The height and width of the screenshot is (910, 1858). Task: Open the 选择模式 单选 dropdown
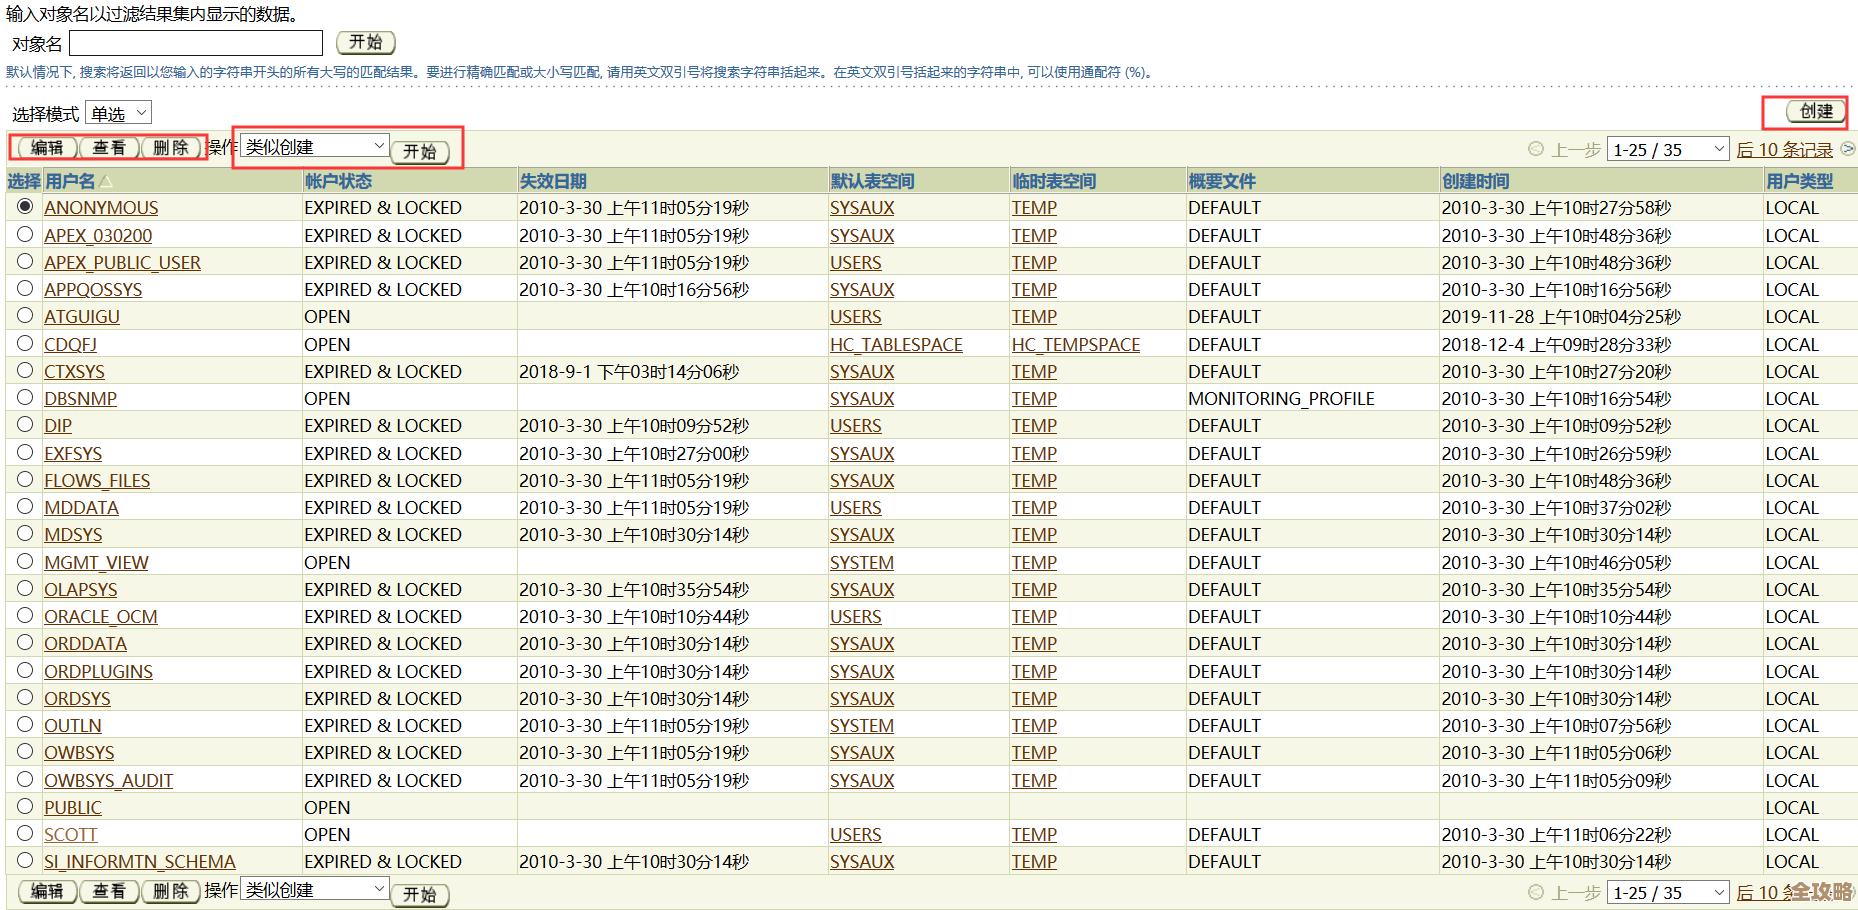pyautogui.click(x=117, y=112)
